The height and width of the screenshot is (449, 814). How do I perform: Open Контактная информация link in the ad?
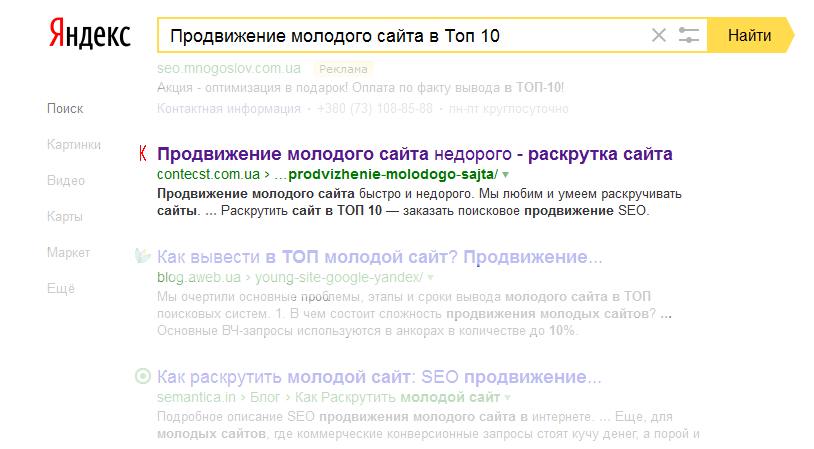click(x=229, y=108)
